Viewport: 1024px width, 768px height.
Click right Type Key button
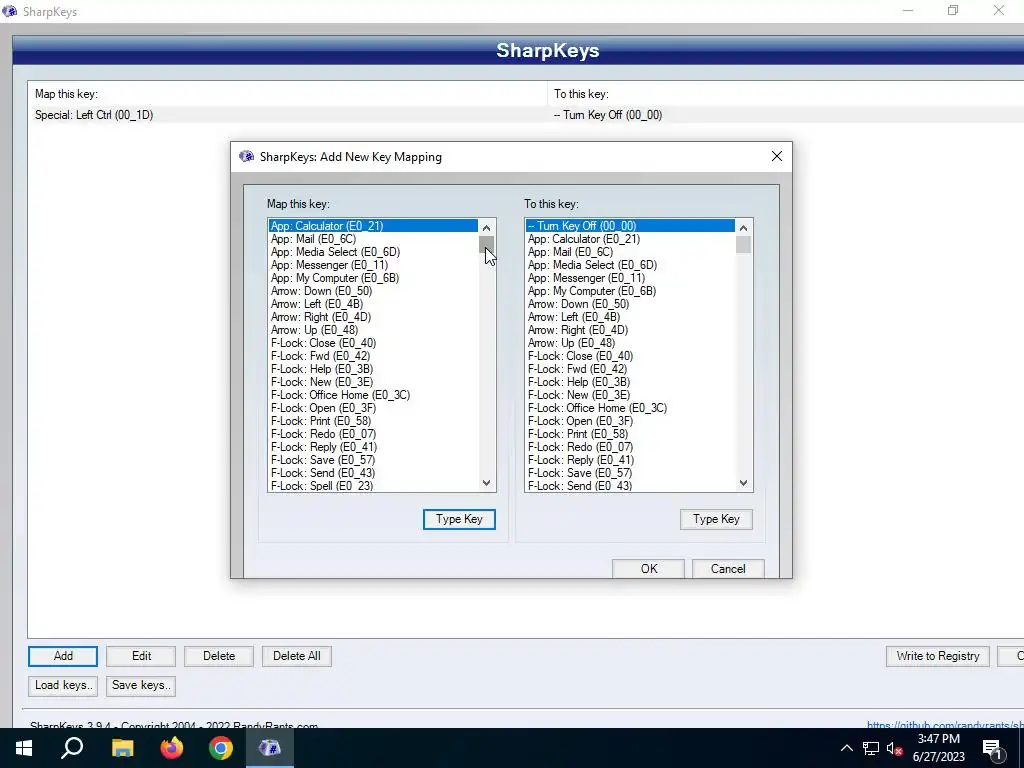(x=716, y=519)
